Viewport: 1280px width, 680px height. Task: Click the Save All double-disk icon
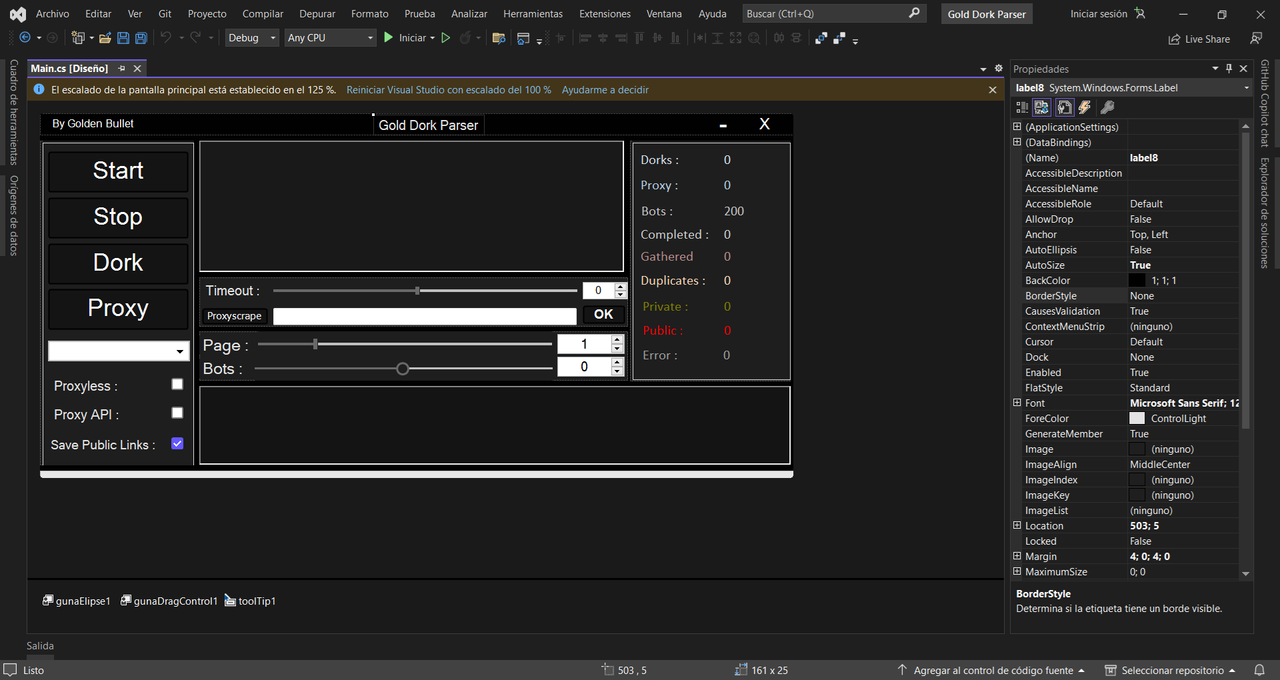[141, 37]
